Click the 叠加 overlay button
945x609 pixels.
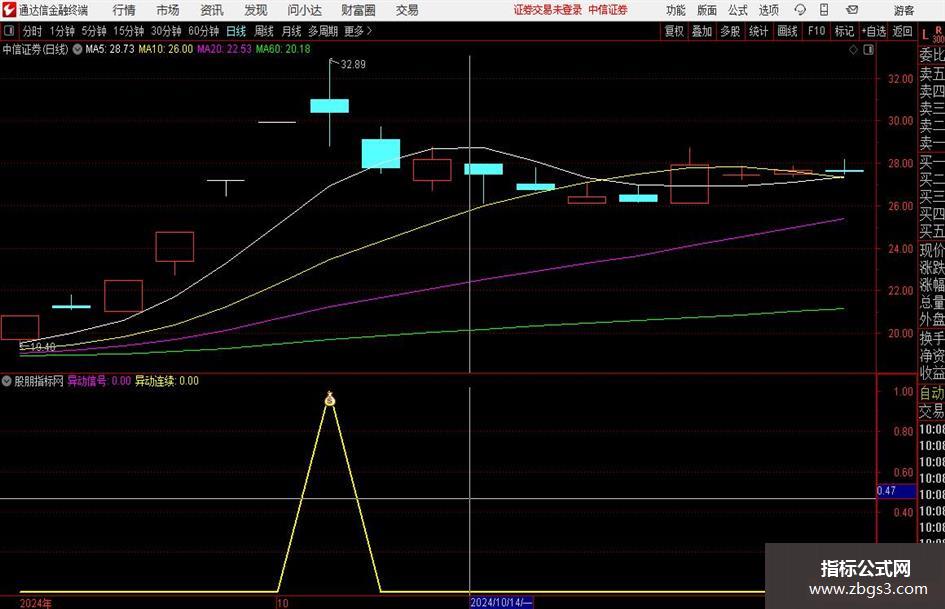tap(702, 31)
